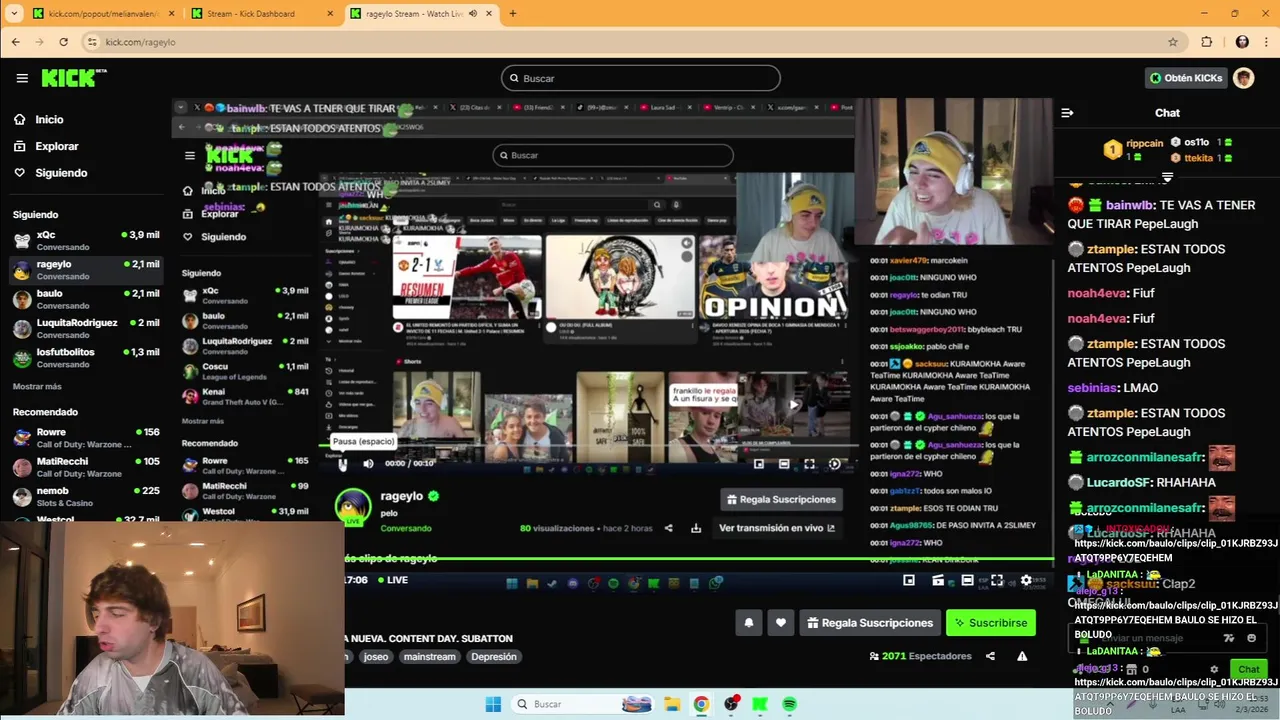
Task: Open recommended channel nemob
Action: (86, 496)
